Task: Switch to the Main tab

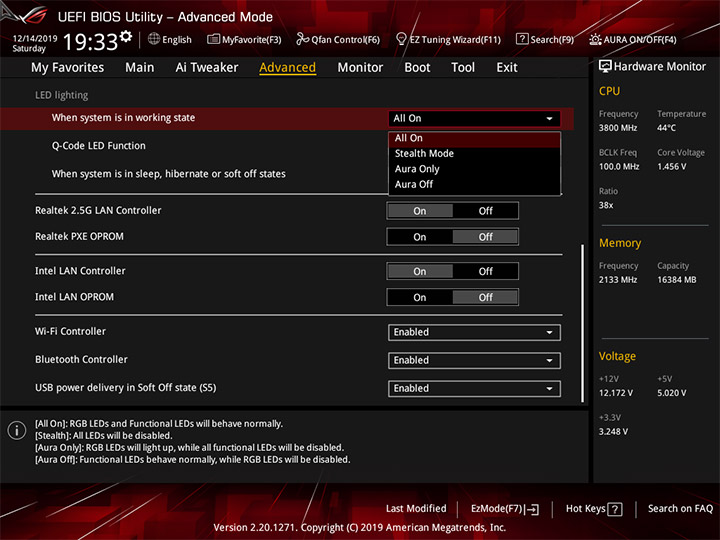Action: coord(140,68)
